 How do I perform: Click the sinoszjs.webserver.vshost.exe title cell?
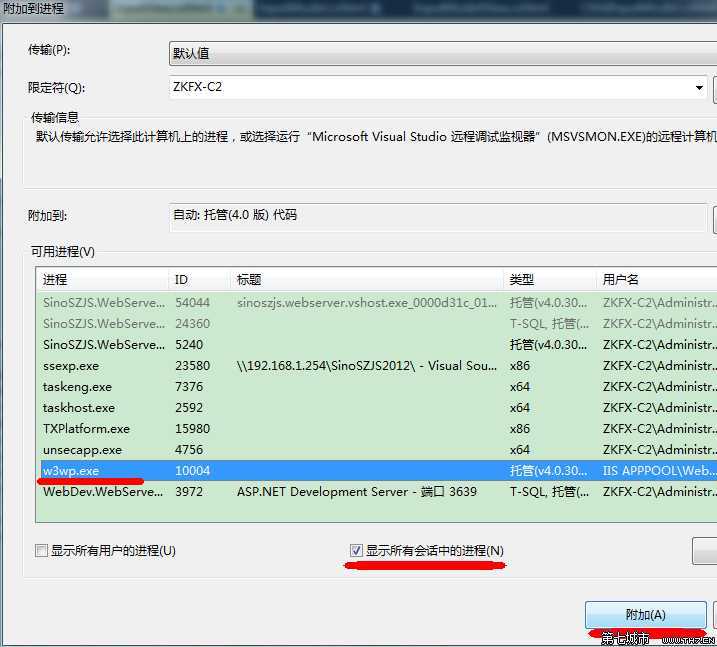367,302
